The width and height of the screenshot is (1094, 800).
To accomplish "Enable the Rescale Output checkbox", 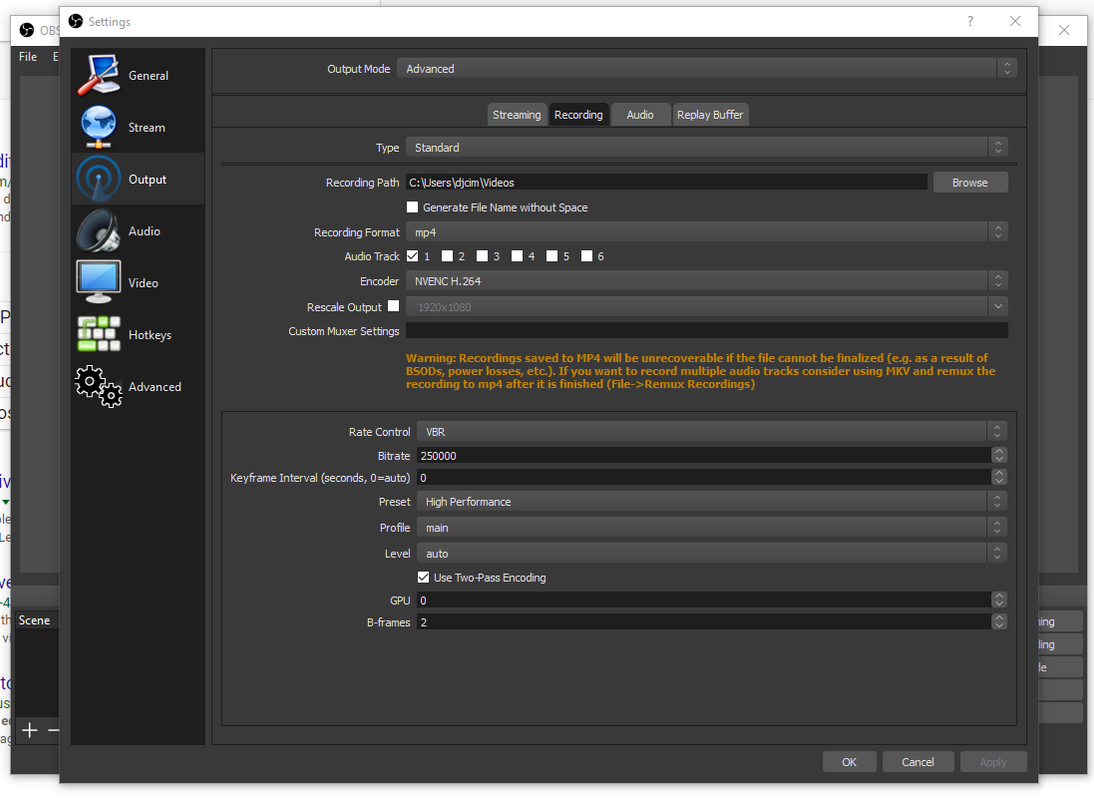I will 394,305.
